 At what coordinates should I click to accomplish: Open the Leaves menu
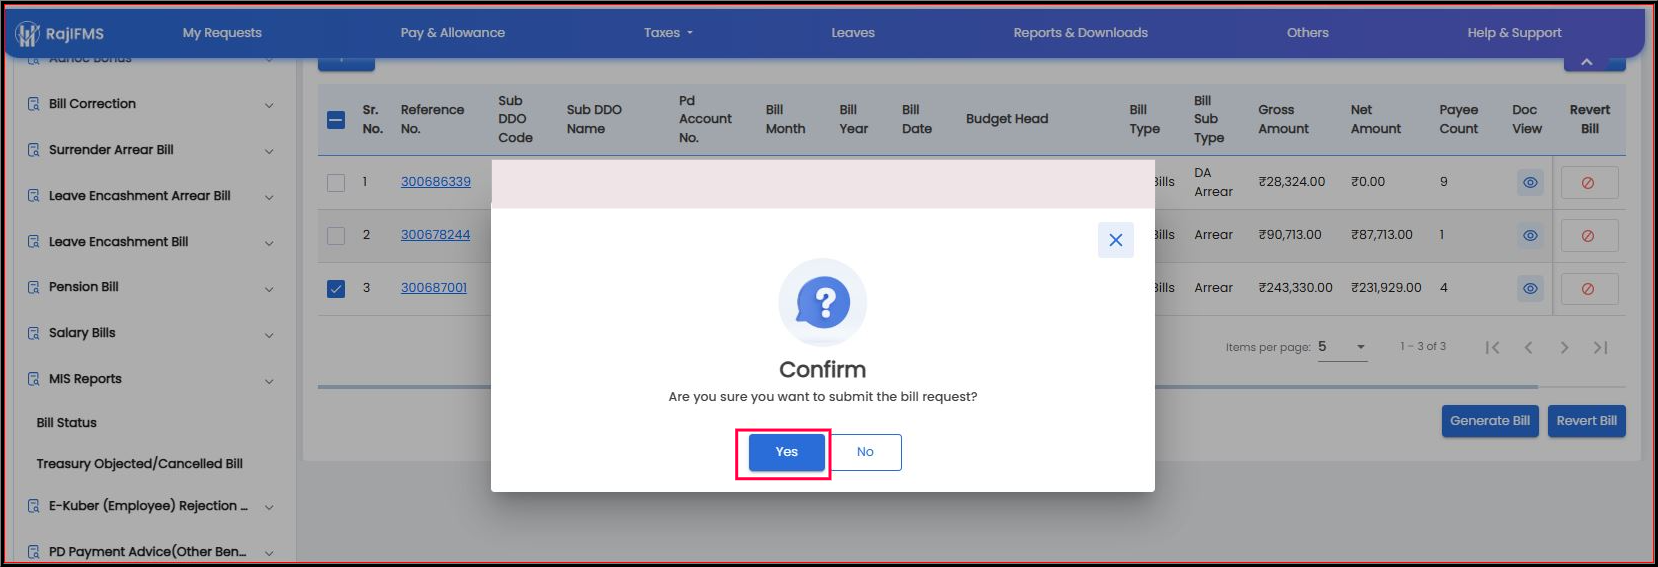(853, 33)
